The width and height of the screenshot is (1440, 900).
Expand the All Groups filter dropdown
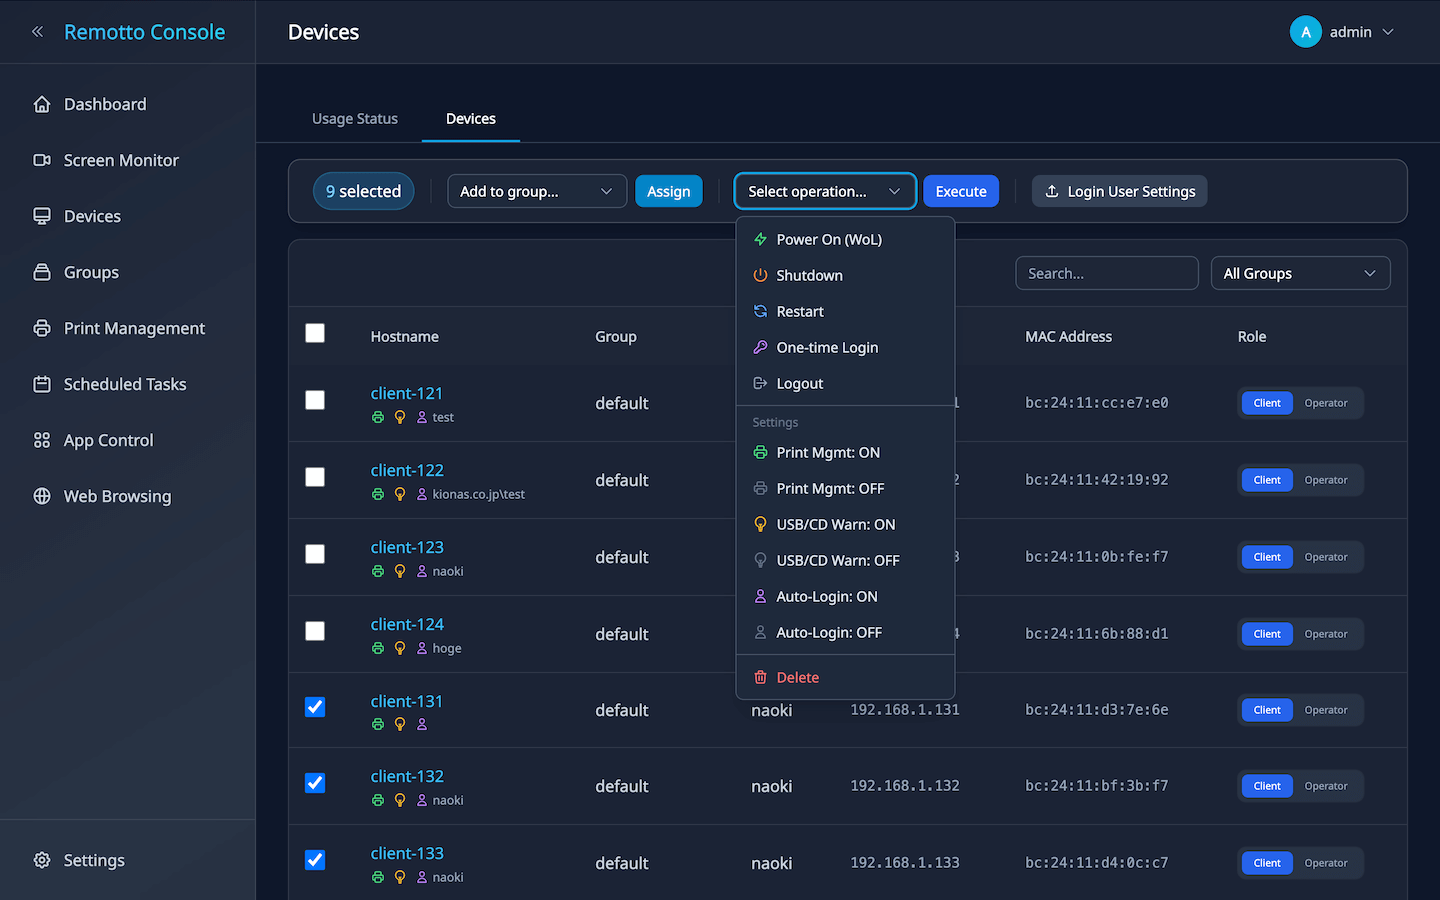[x=1299, y=273]
